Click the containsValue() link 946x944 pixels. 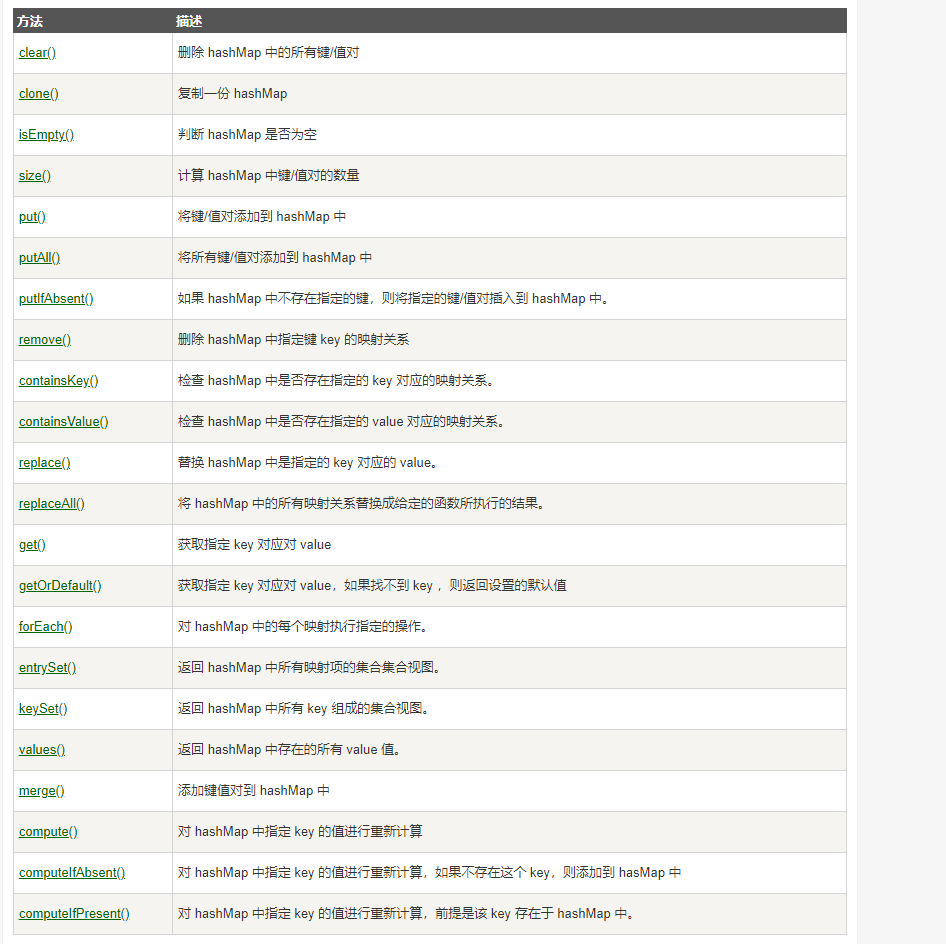pos(64,422)
